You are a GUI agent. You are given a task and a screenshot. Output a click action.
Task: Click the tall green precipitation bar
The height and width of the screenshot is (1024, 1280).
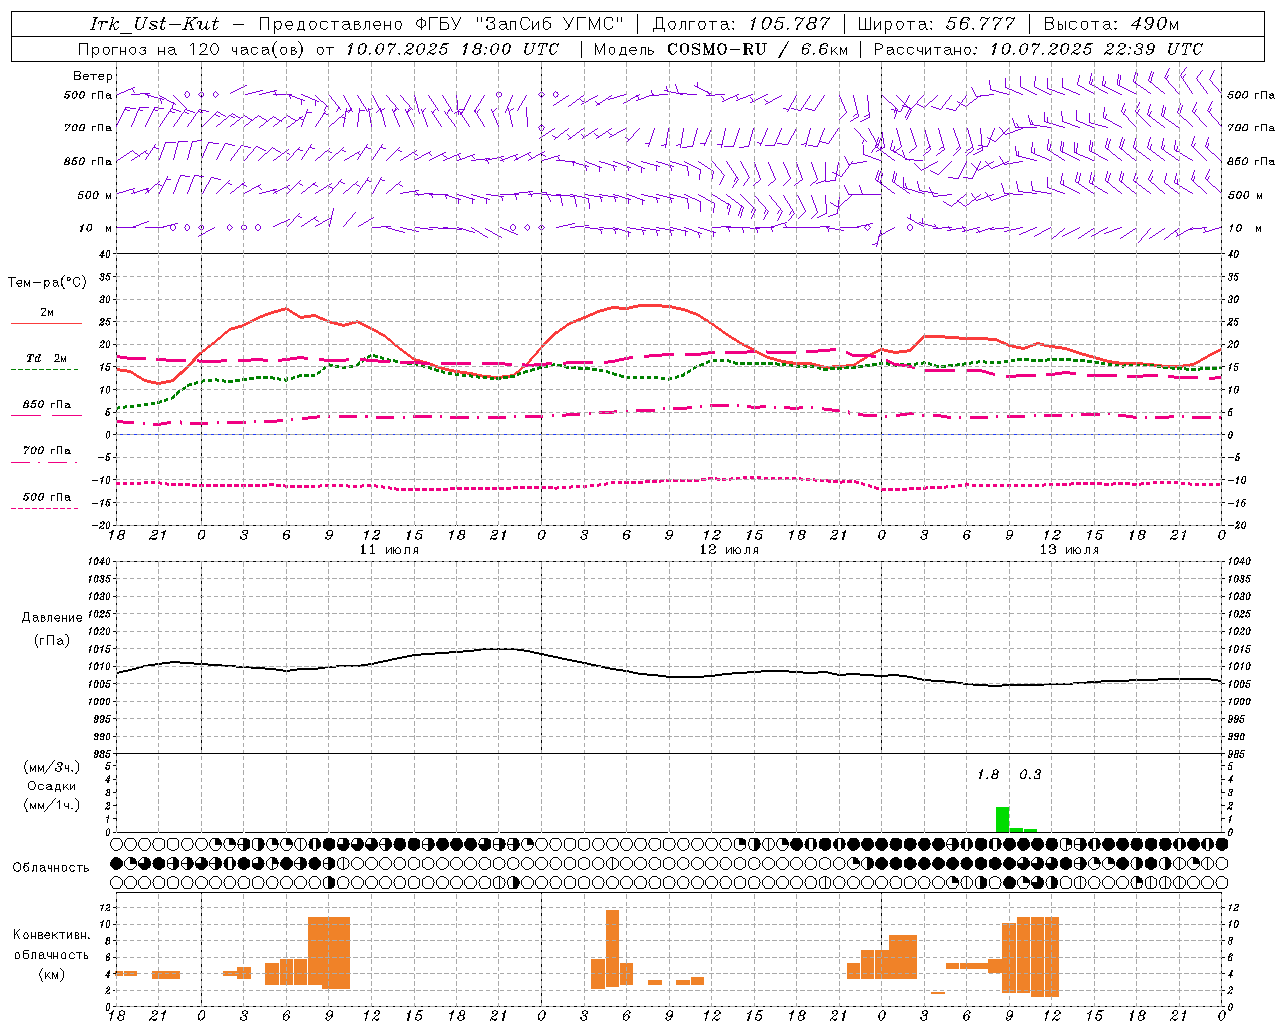pos(1002,819)
